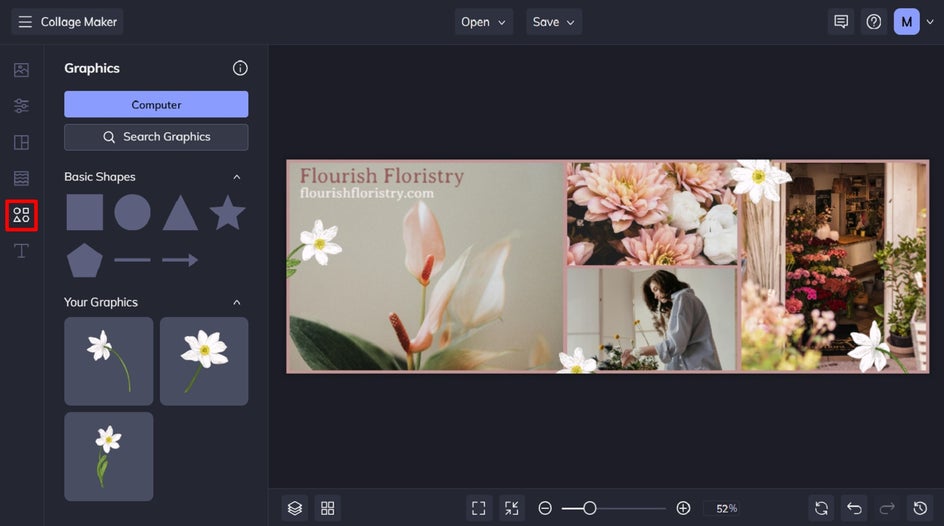Open the Layers panel icon
944x526 pixels.
[x=294, y=509]
